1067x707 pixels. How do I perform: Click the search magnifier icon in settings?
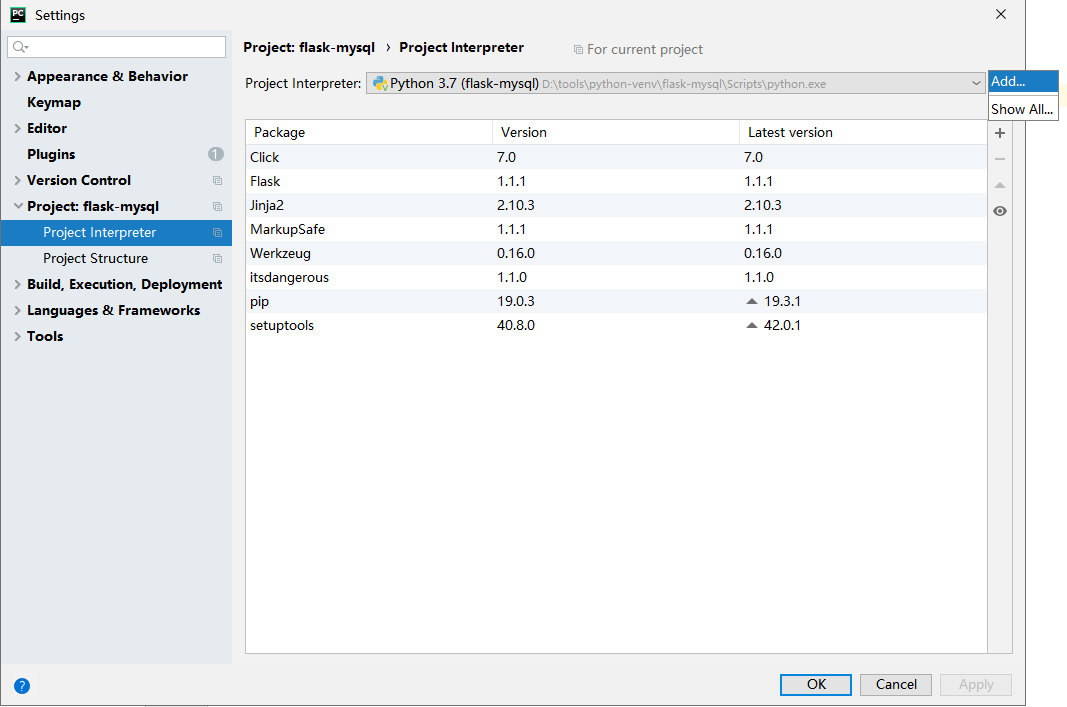pyautogui.click(x=20, y=47)
